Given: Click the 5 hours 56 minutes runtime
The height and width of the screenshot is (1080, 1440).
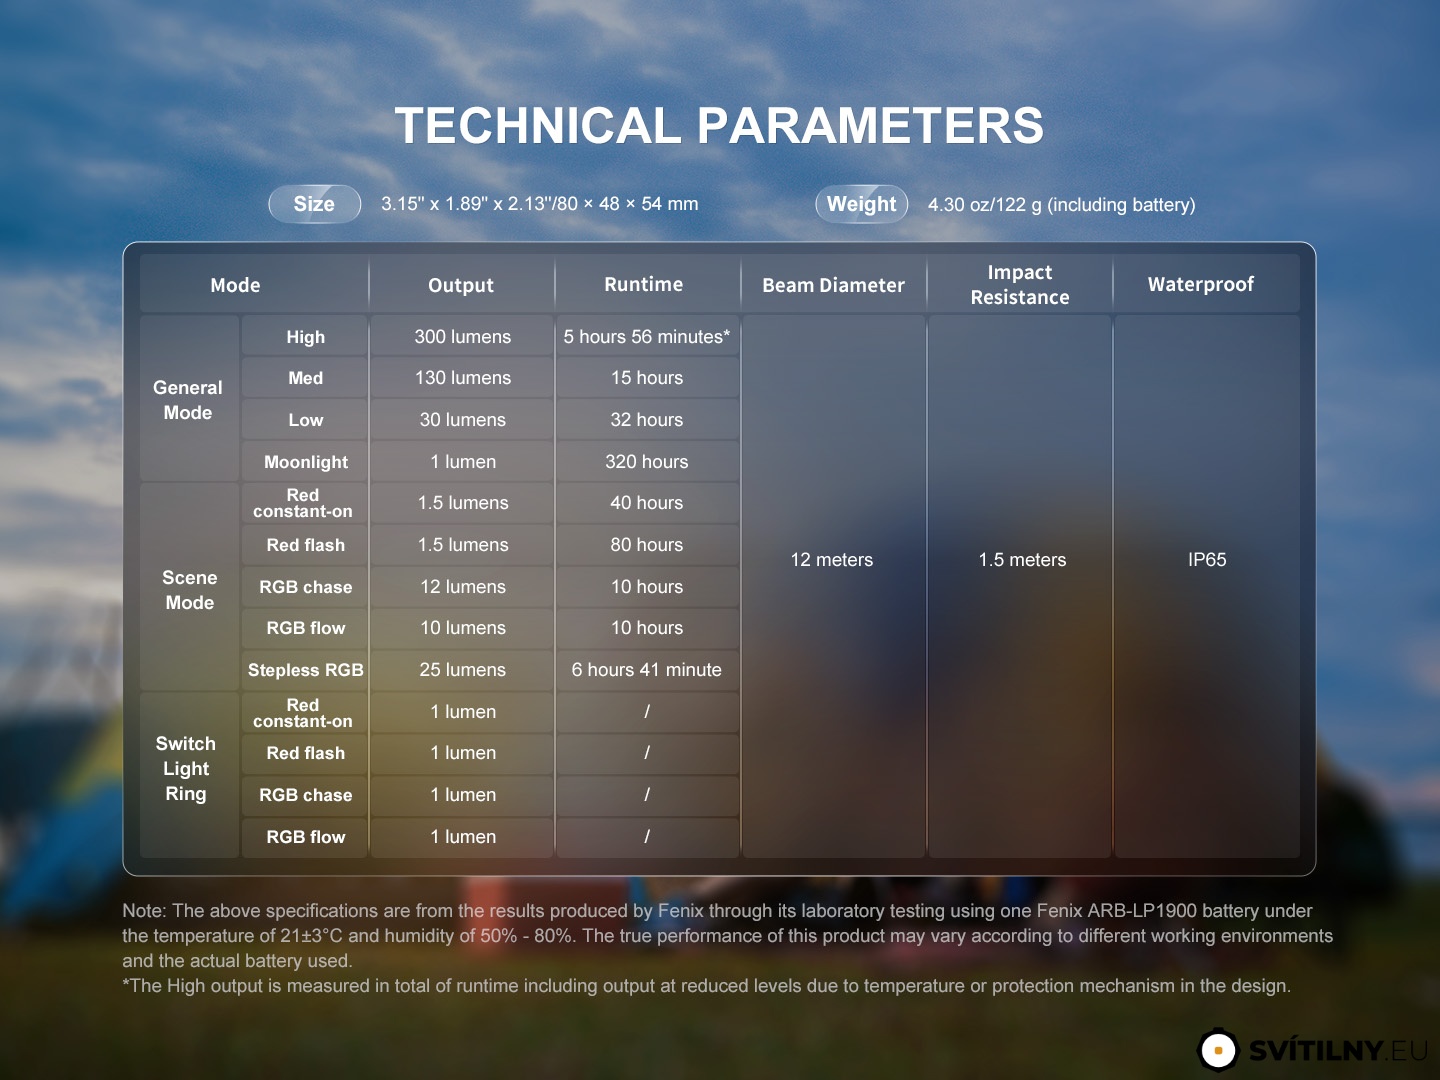Looking at the screenshot, I should [646, 337].
